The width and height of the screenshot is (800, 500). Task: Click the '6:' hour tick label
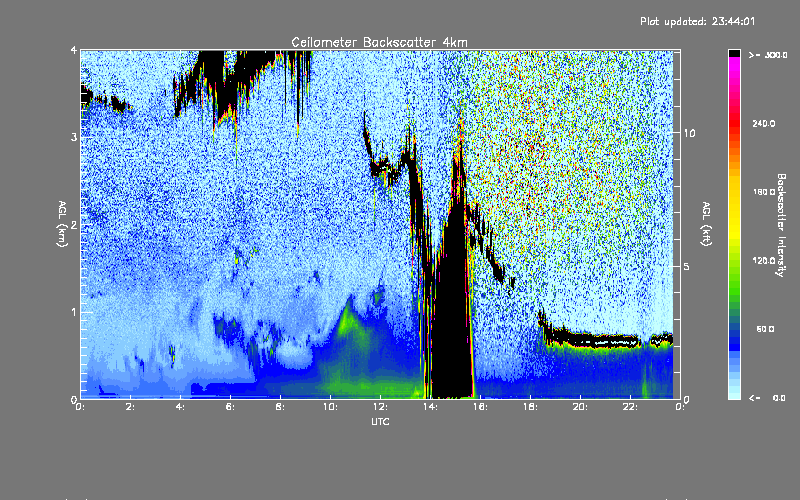coord(230,407)
